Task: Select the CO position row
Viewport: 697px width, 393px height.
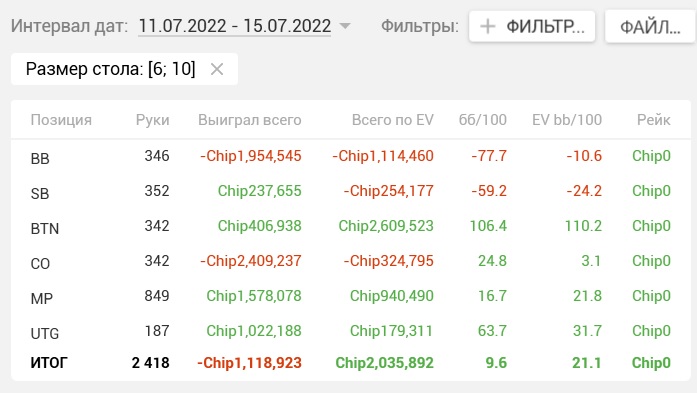Action: pos(351,261)
